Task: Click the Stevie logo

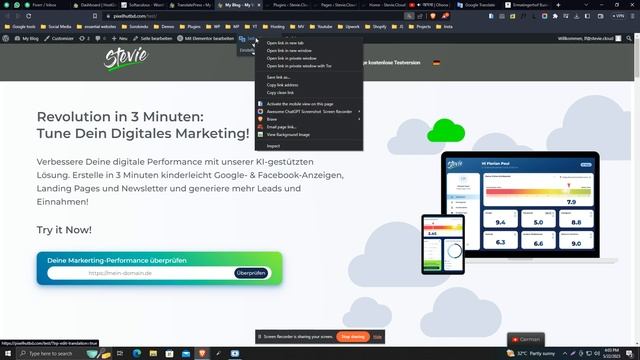Action: click(x=126, y=59)
